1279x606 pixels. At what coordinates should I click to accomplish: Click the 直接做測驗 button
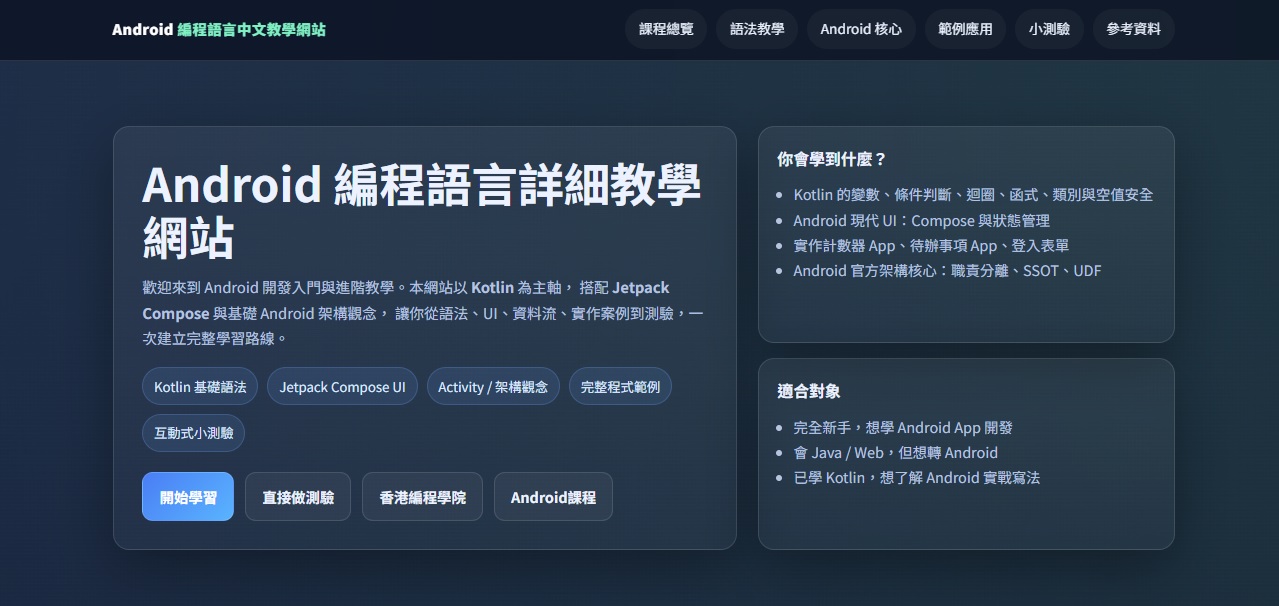pyautogui.click(x=298, y=497)
